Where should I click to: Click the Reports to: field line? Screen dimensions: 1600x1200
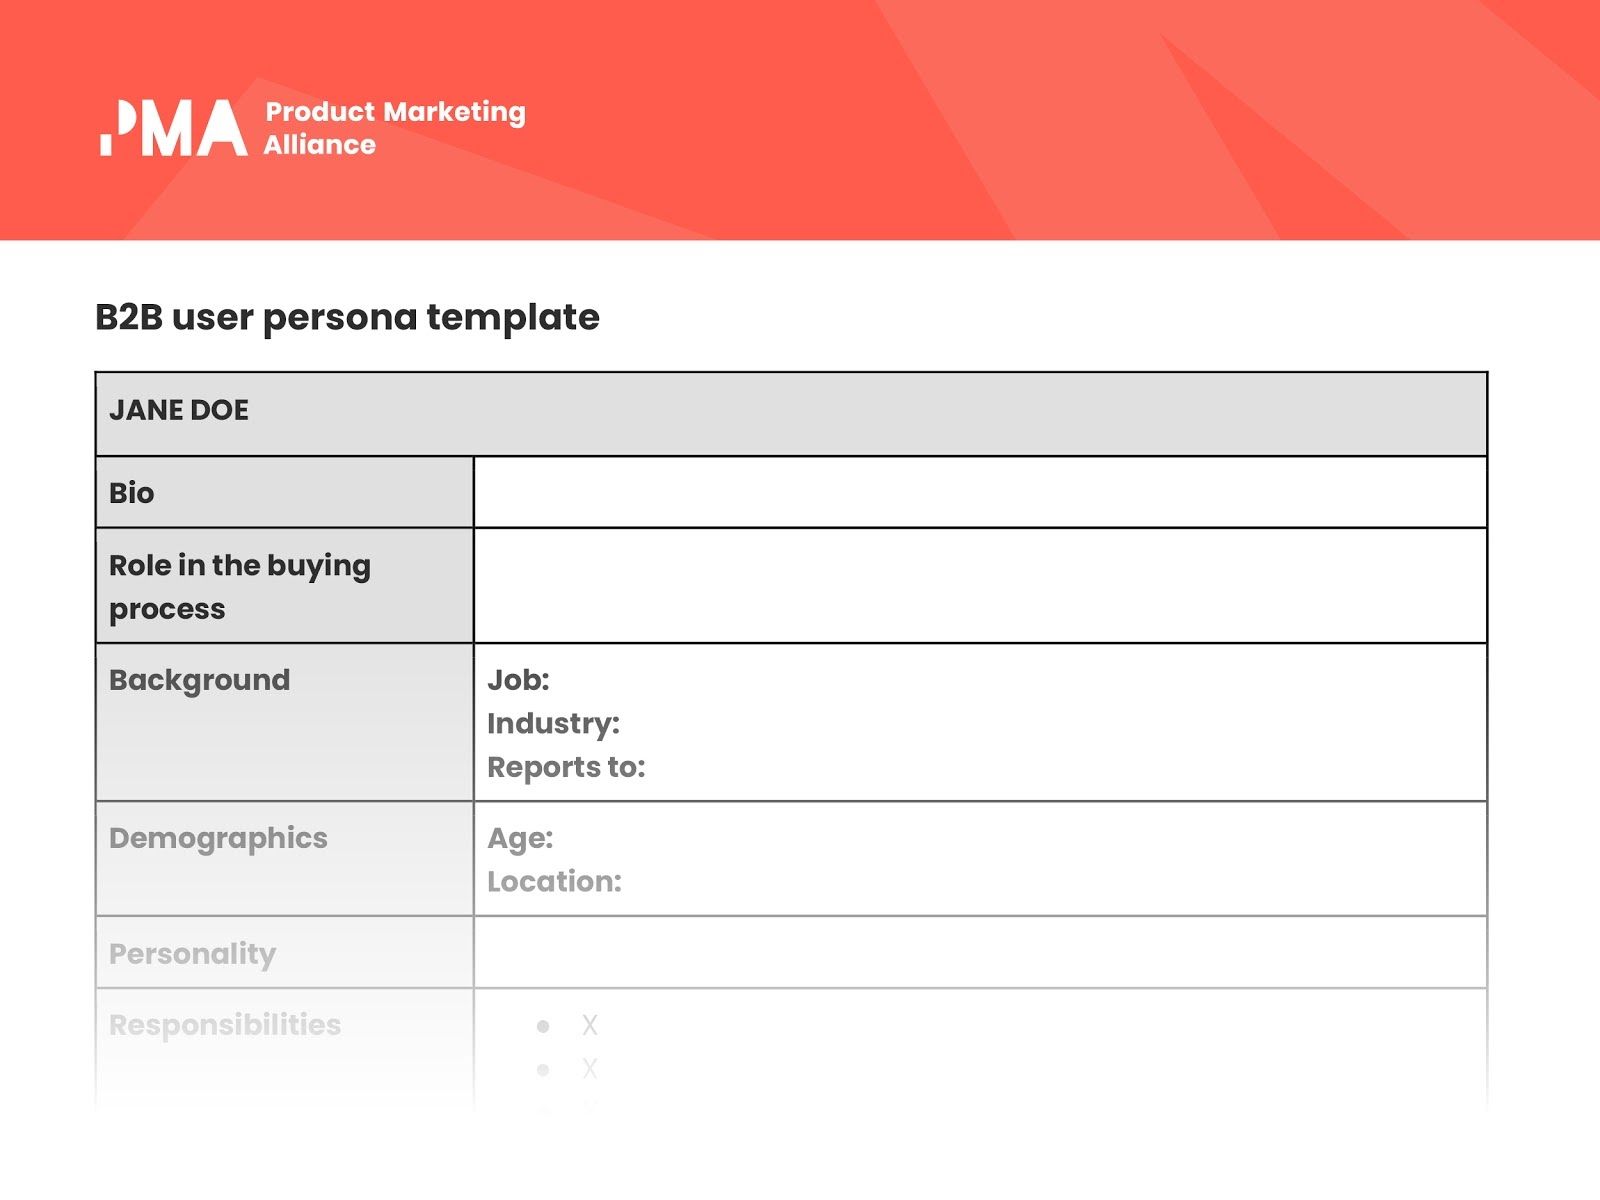point(566,767)
